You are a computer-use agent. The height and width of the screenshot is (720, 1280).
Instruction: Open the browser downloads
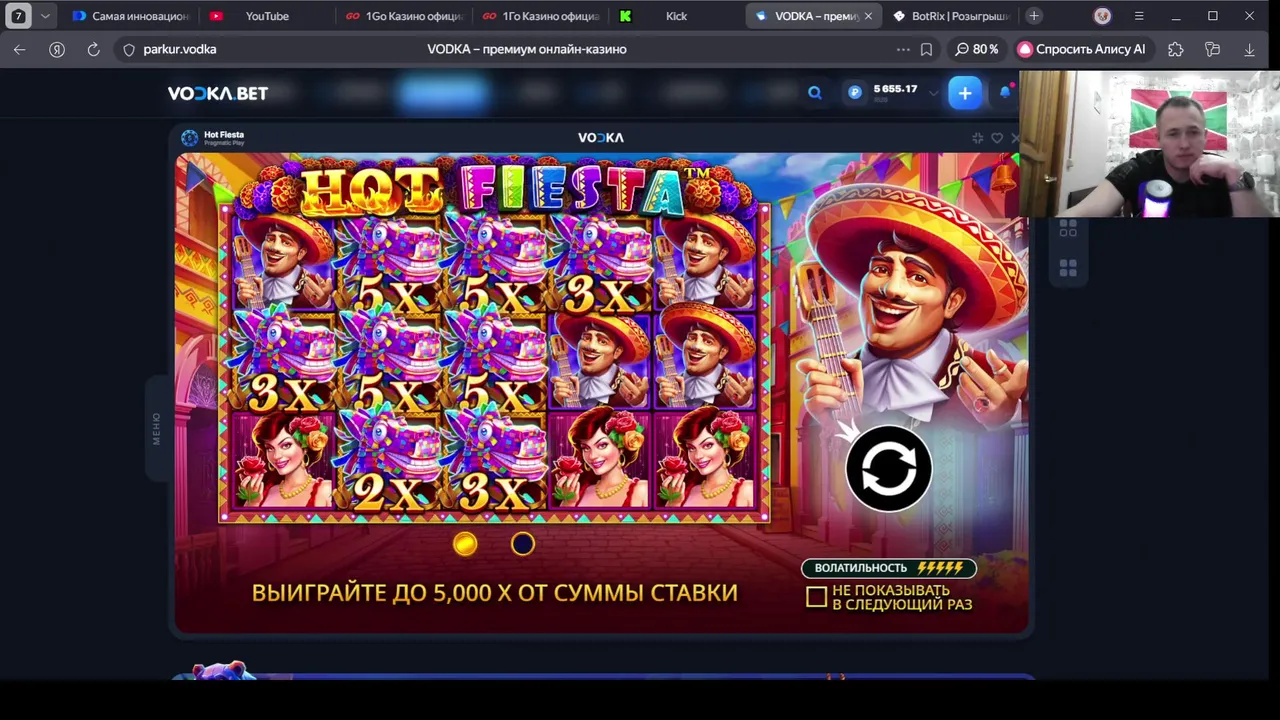click(1249, 49)
